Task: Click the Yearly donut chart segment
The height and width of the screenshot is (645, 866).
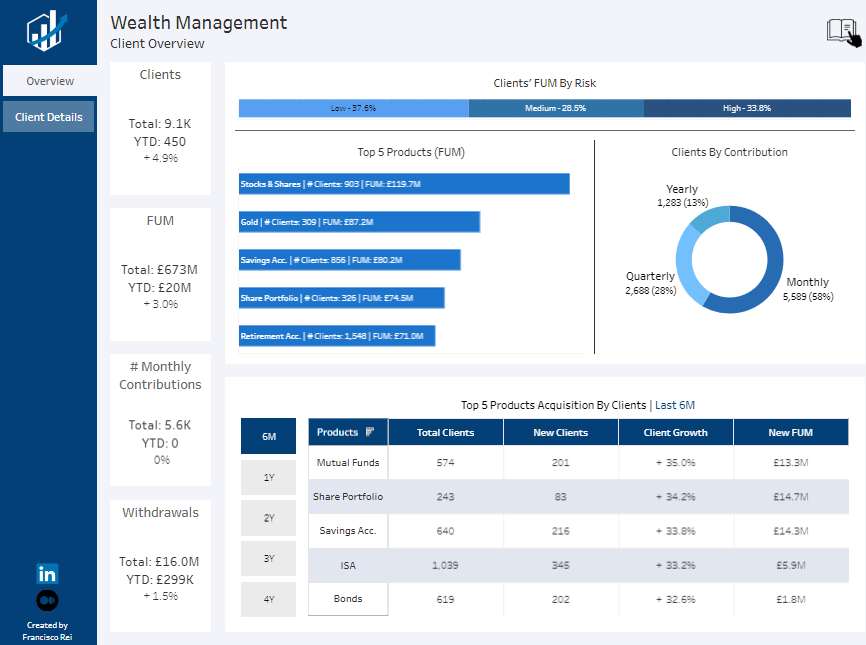Action: point(711,218)
